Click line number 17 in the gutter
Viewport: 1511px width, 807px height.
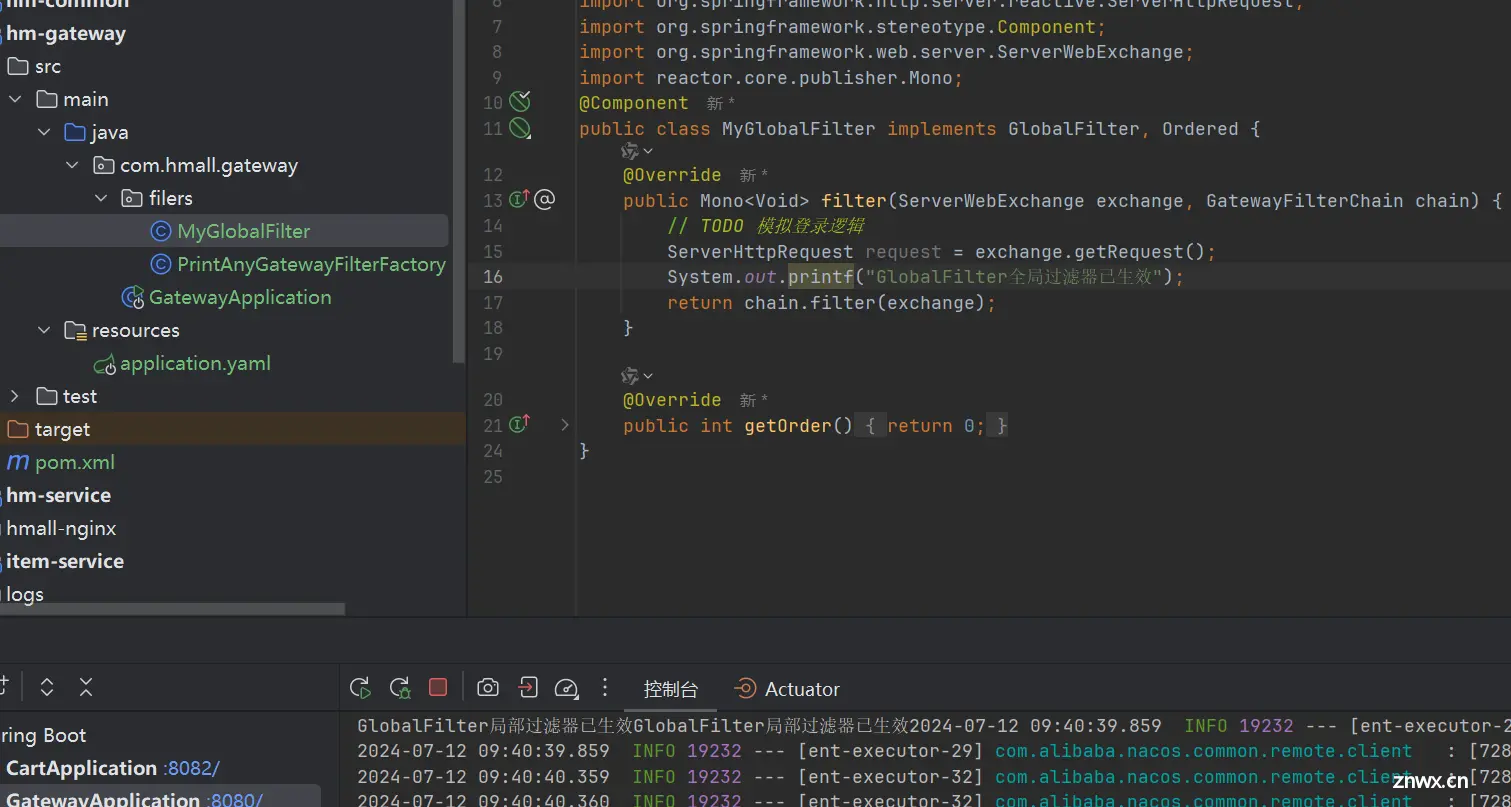pos(493,302)
